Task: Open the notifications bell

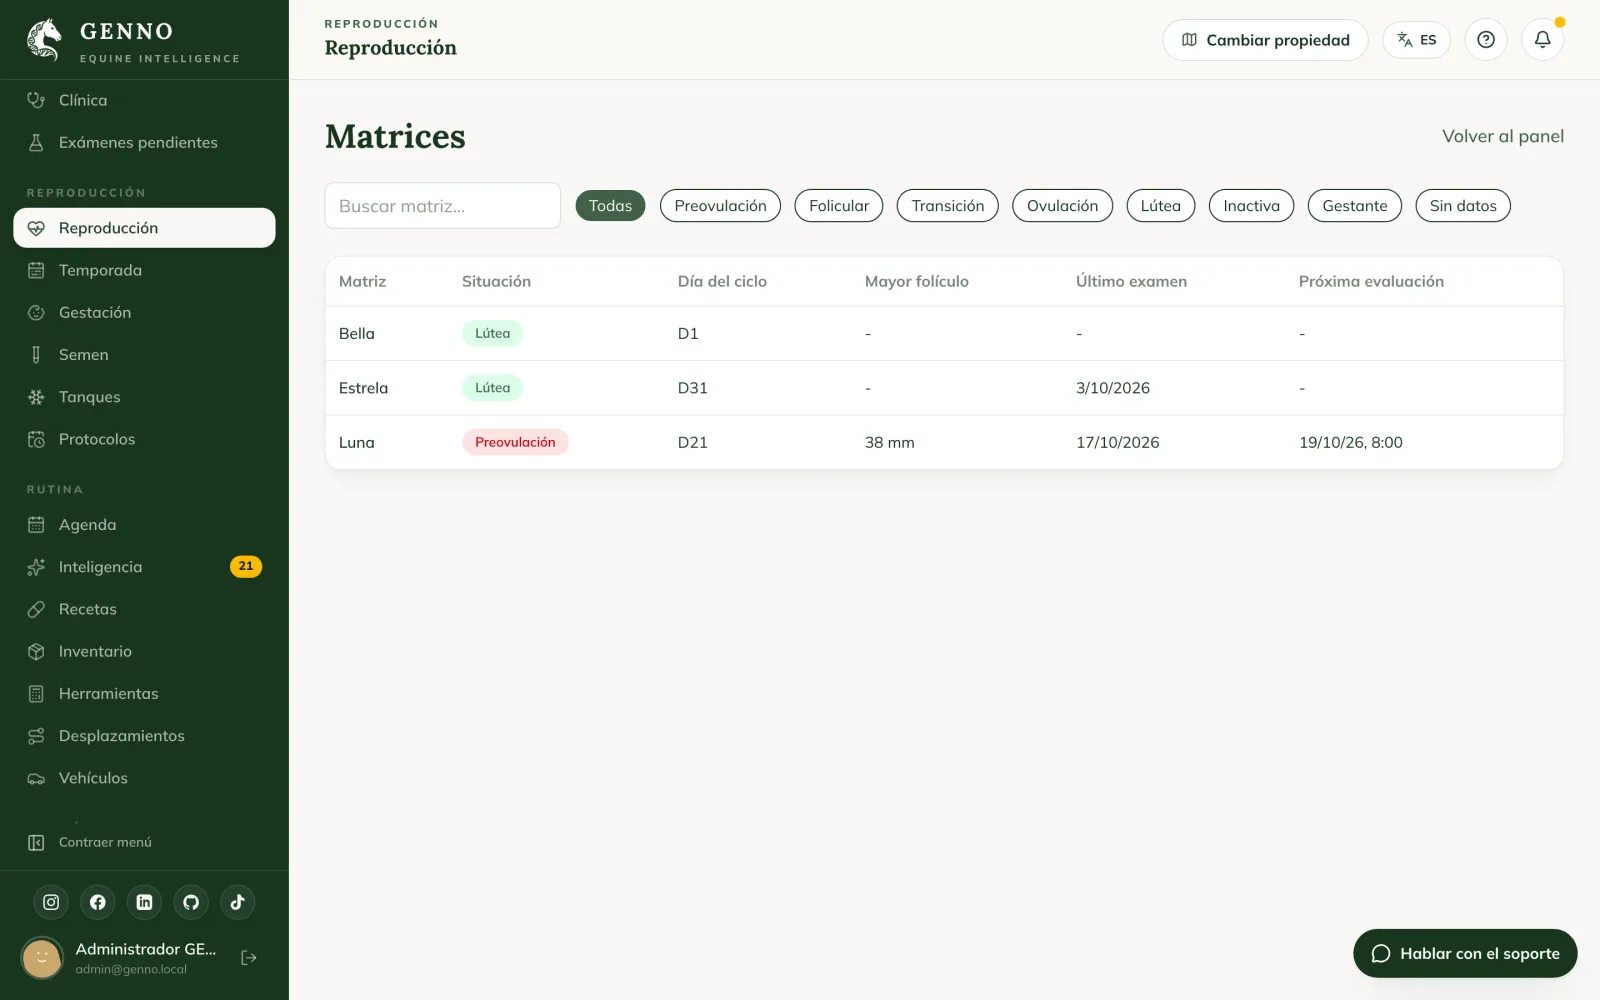Action: (x=1543, y=40)
